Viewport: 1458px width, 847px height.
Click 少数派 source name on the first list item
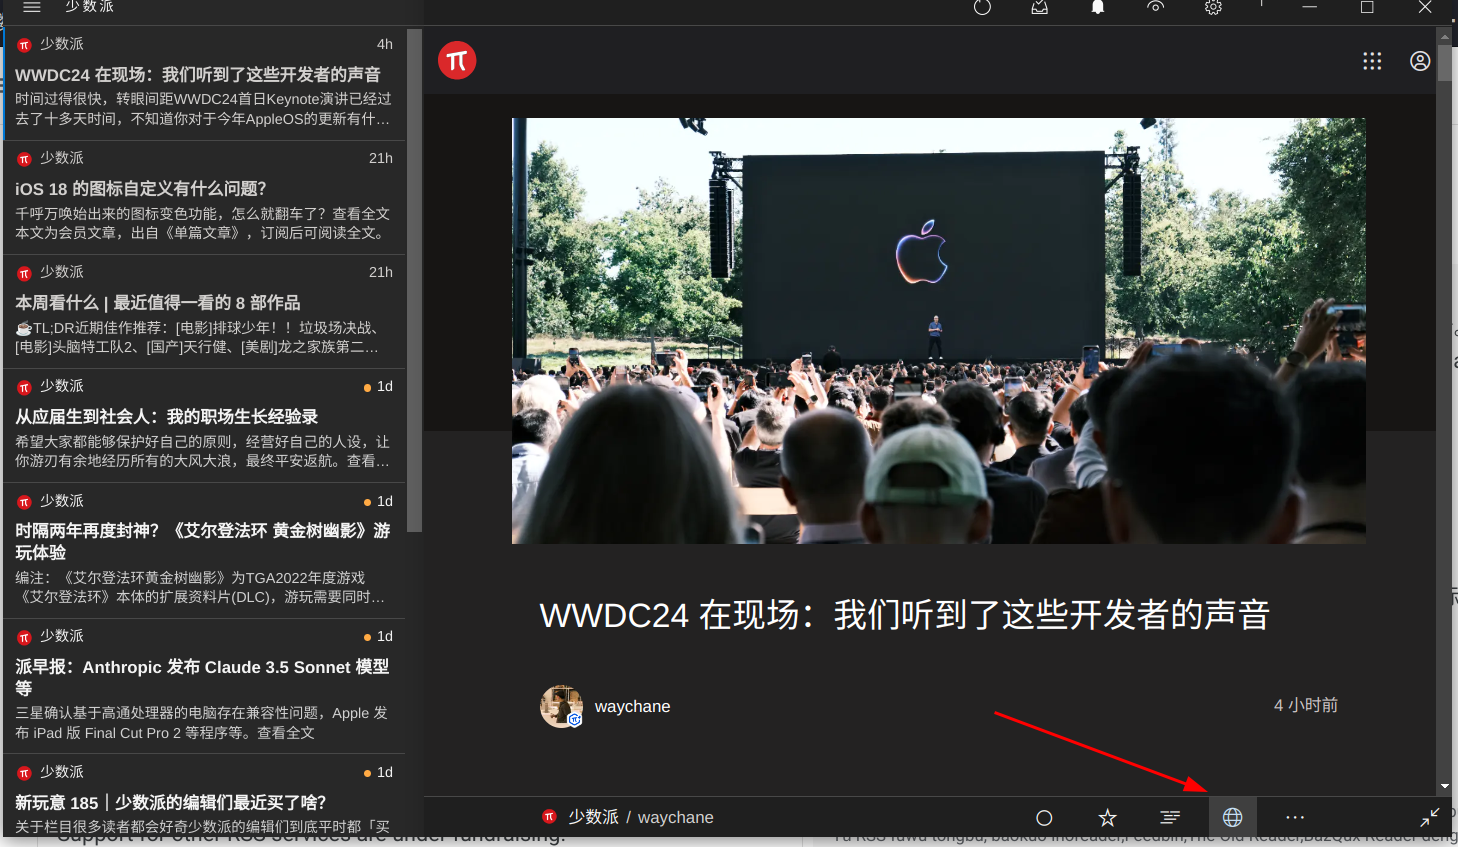(x=62, y=44)
